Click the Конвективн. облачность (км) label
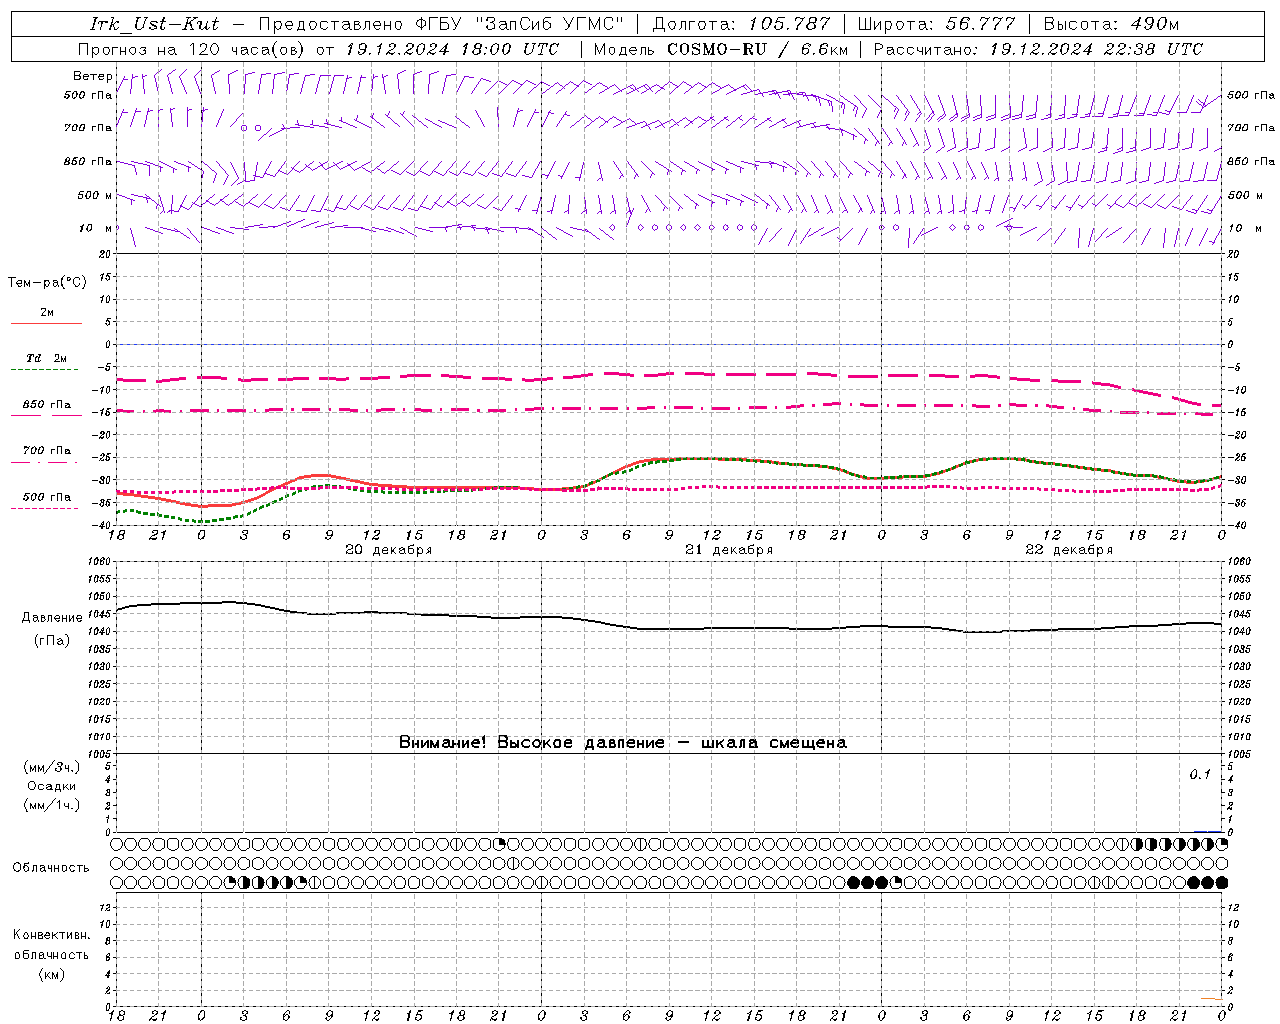The height and width of the screenshot is (1024, 1280). tap(51, 954)
